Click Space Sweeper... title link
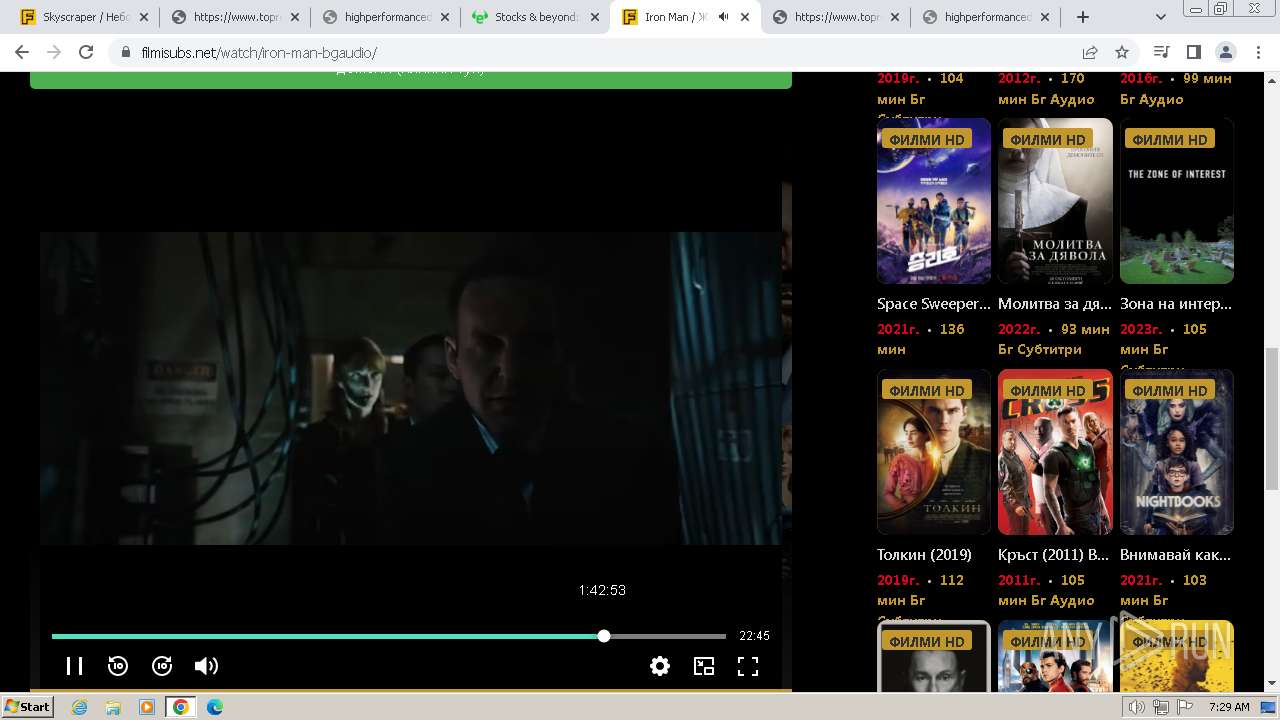The width and height of the screenshot is (1280, 720). (934, 304)
